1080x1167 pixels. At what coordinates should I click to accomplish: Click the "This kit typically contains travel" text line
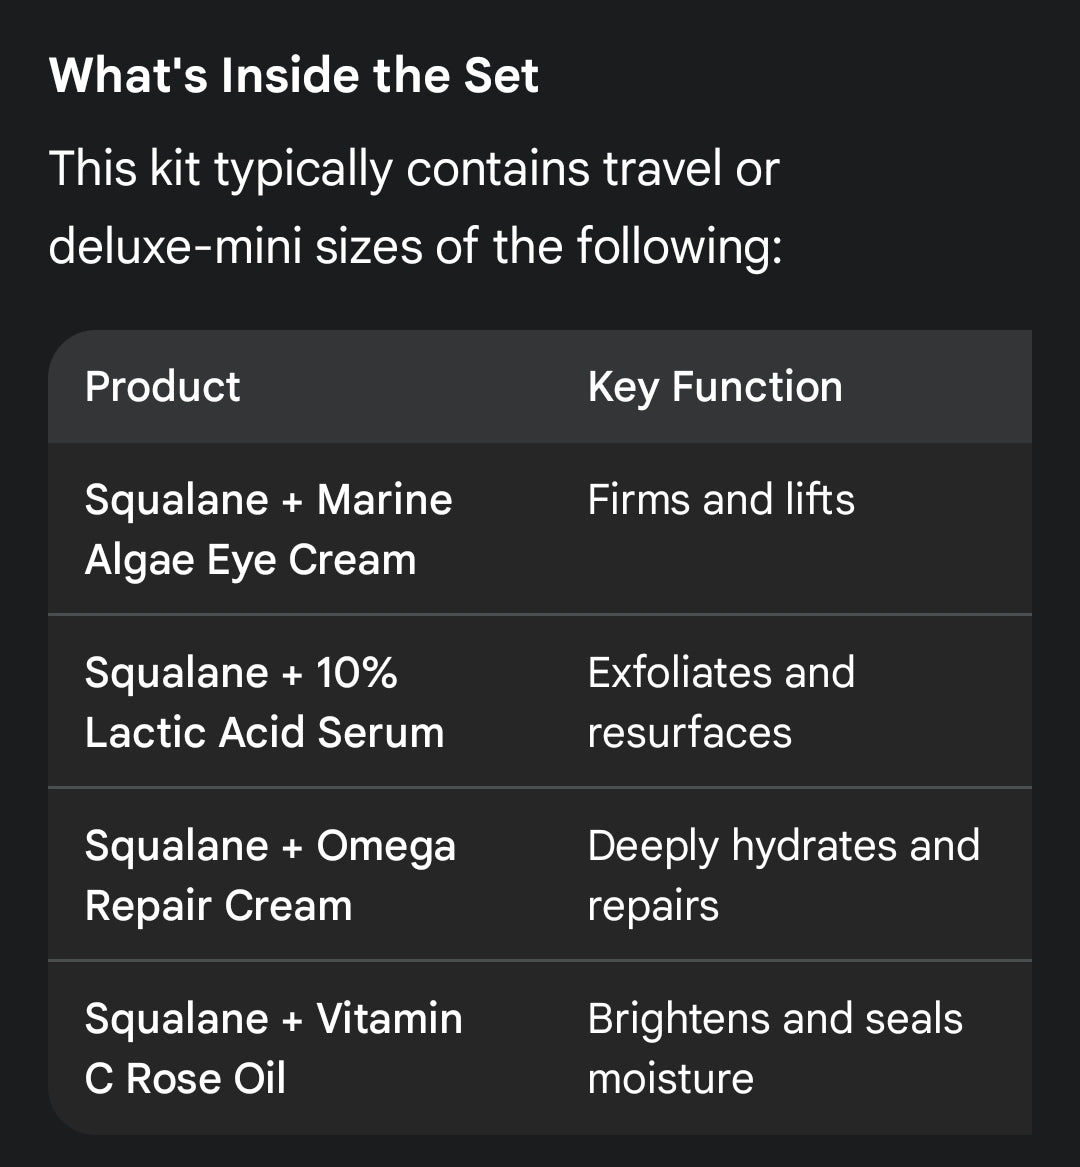[x=413, y=168]
